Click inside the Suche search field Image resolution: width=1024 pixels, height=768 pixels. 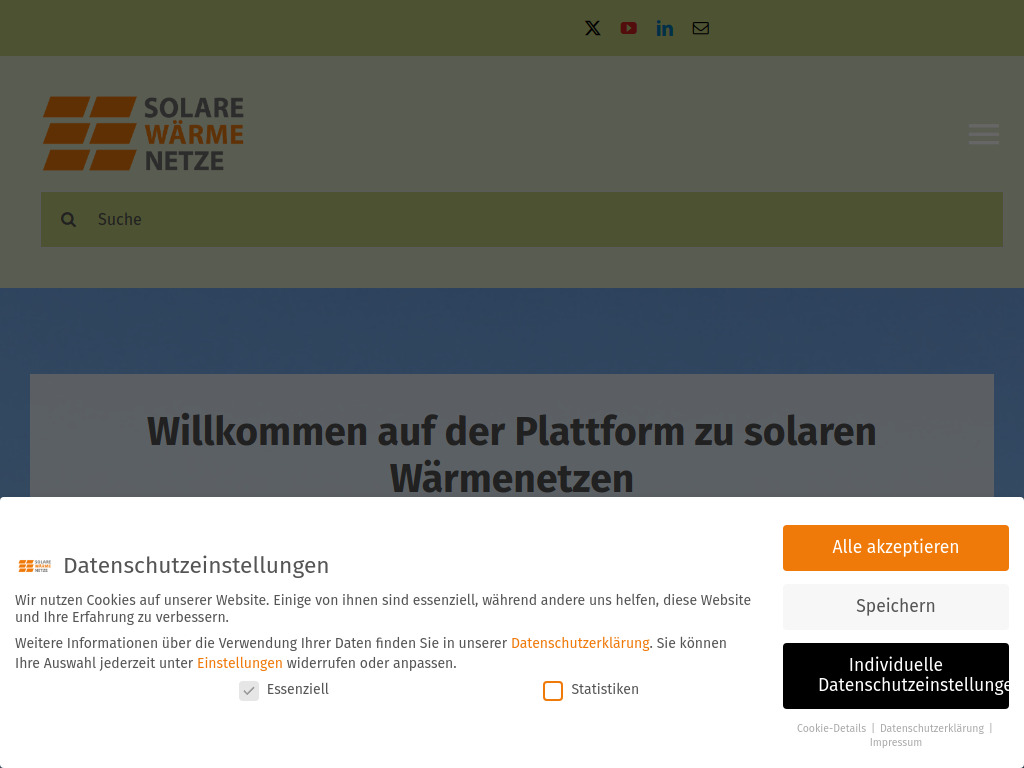coord(400,219)
